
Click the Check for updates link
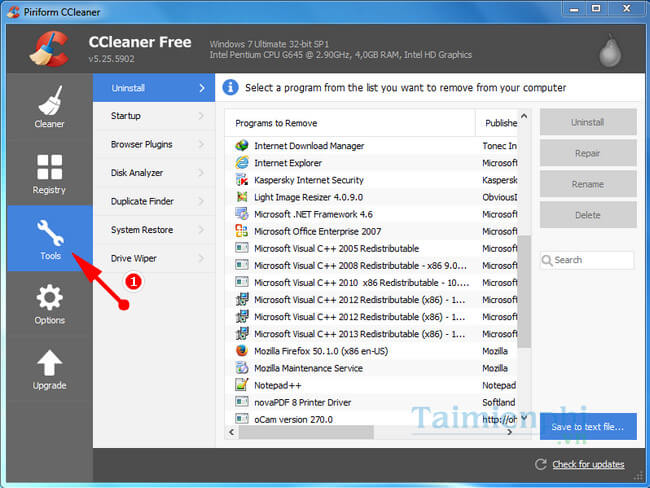click(x=588, y=464)
